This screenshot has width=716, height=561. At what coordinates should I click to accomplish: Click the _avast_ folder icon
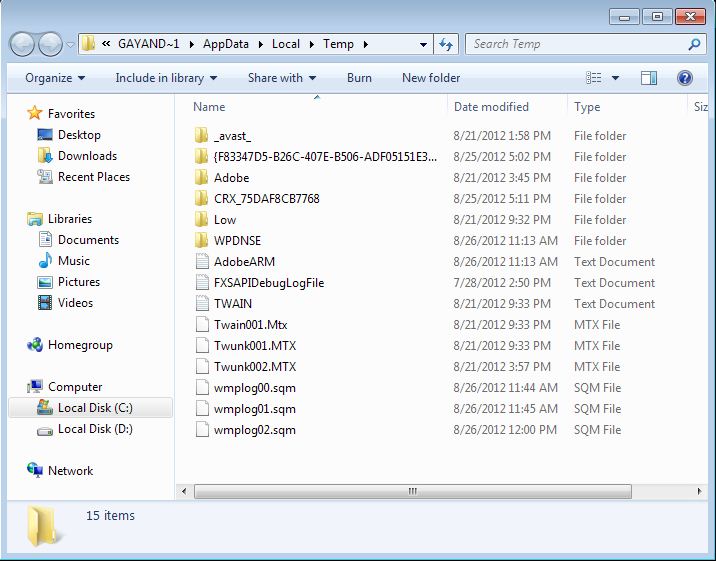[201, 136]
